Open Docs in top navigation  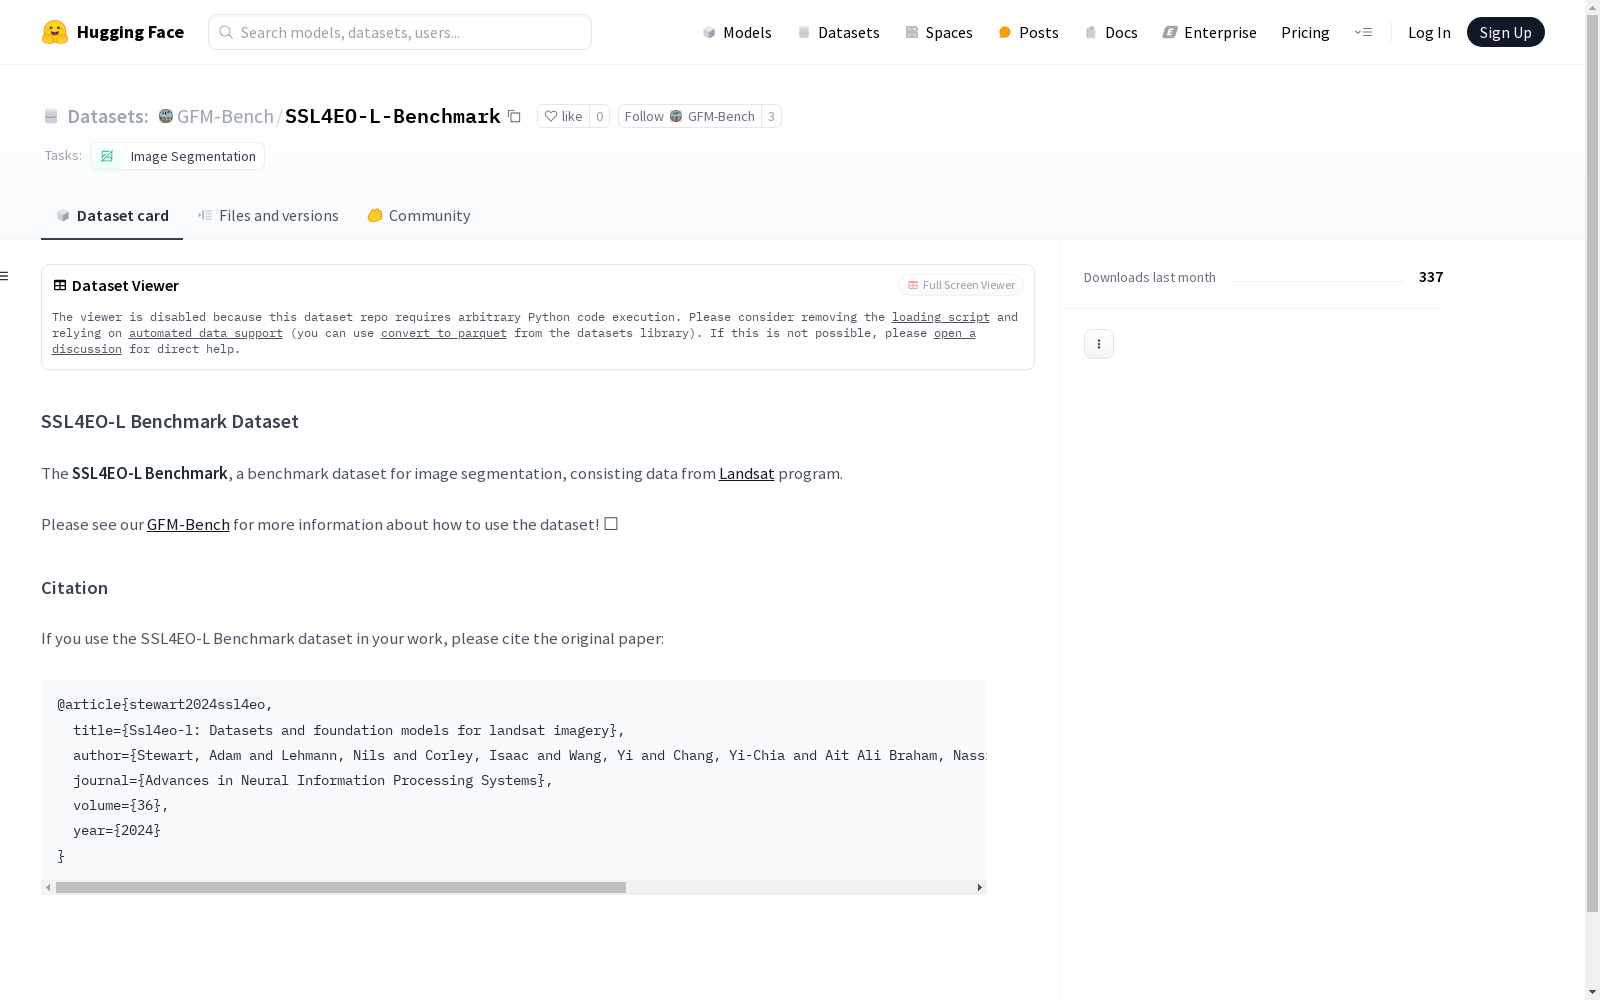1111,32
